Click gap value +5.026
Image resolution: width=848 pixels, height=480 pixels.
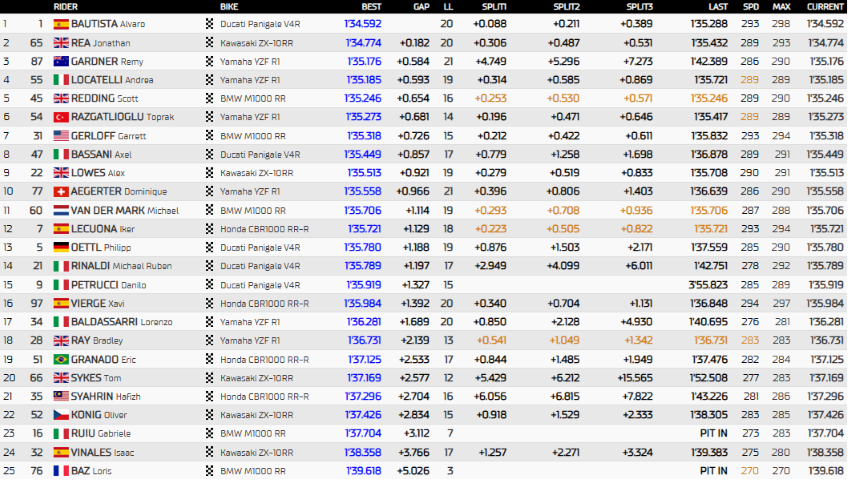413,471
